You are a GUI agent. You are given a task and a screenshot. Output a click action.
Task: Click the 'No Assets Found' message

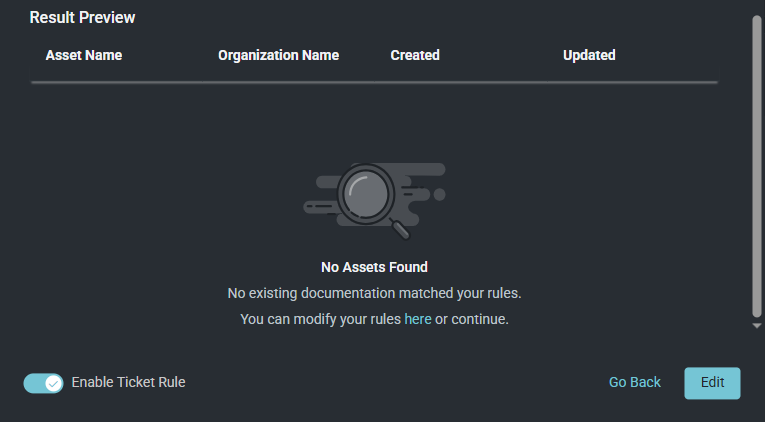[x=374, y=267]
